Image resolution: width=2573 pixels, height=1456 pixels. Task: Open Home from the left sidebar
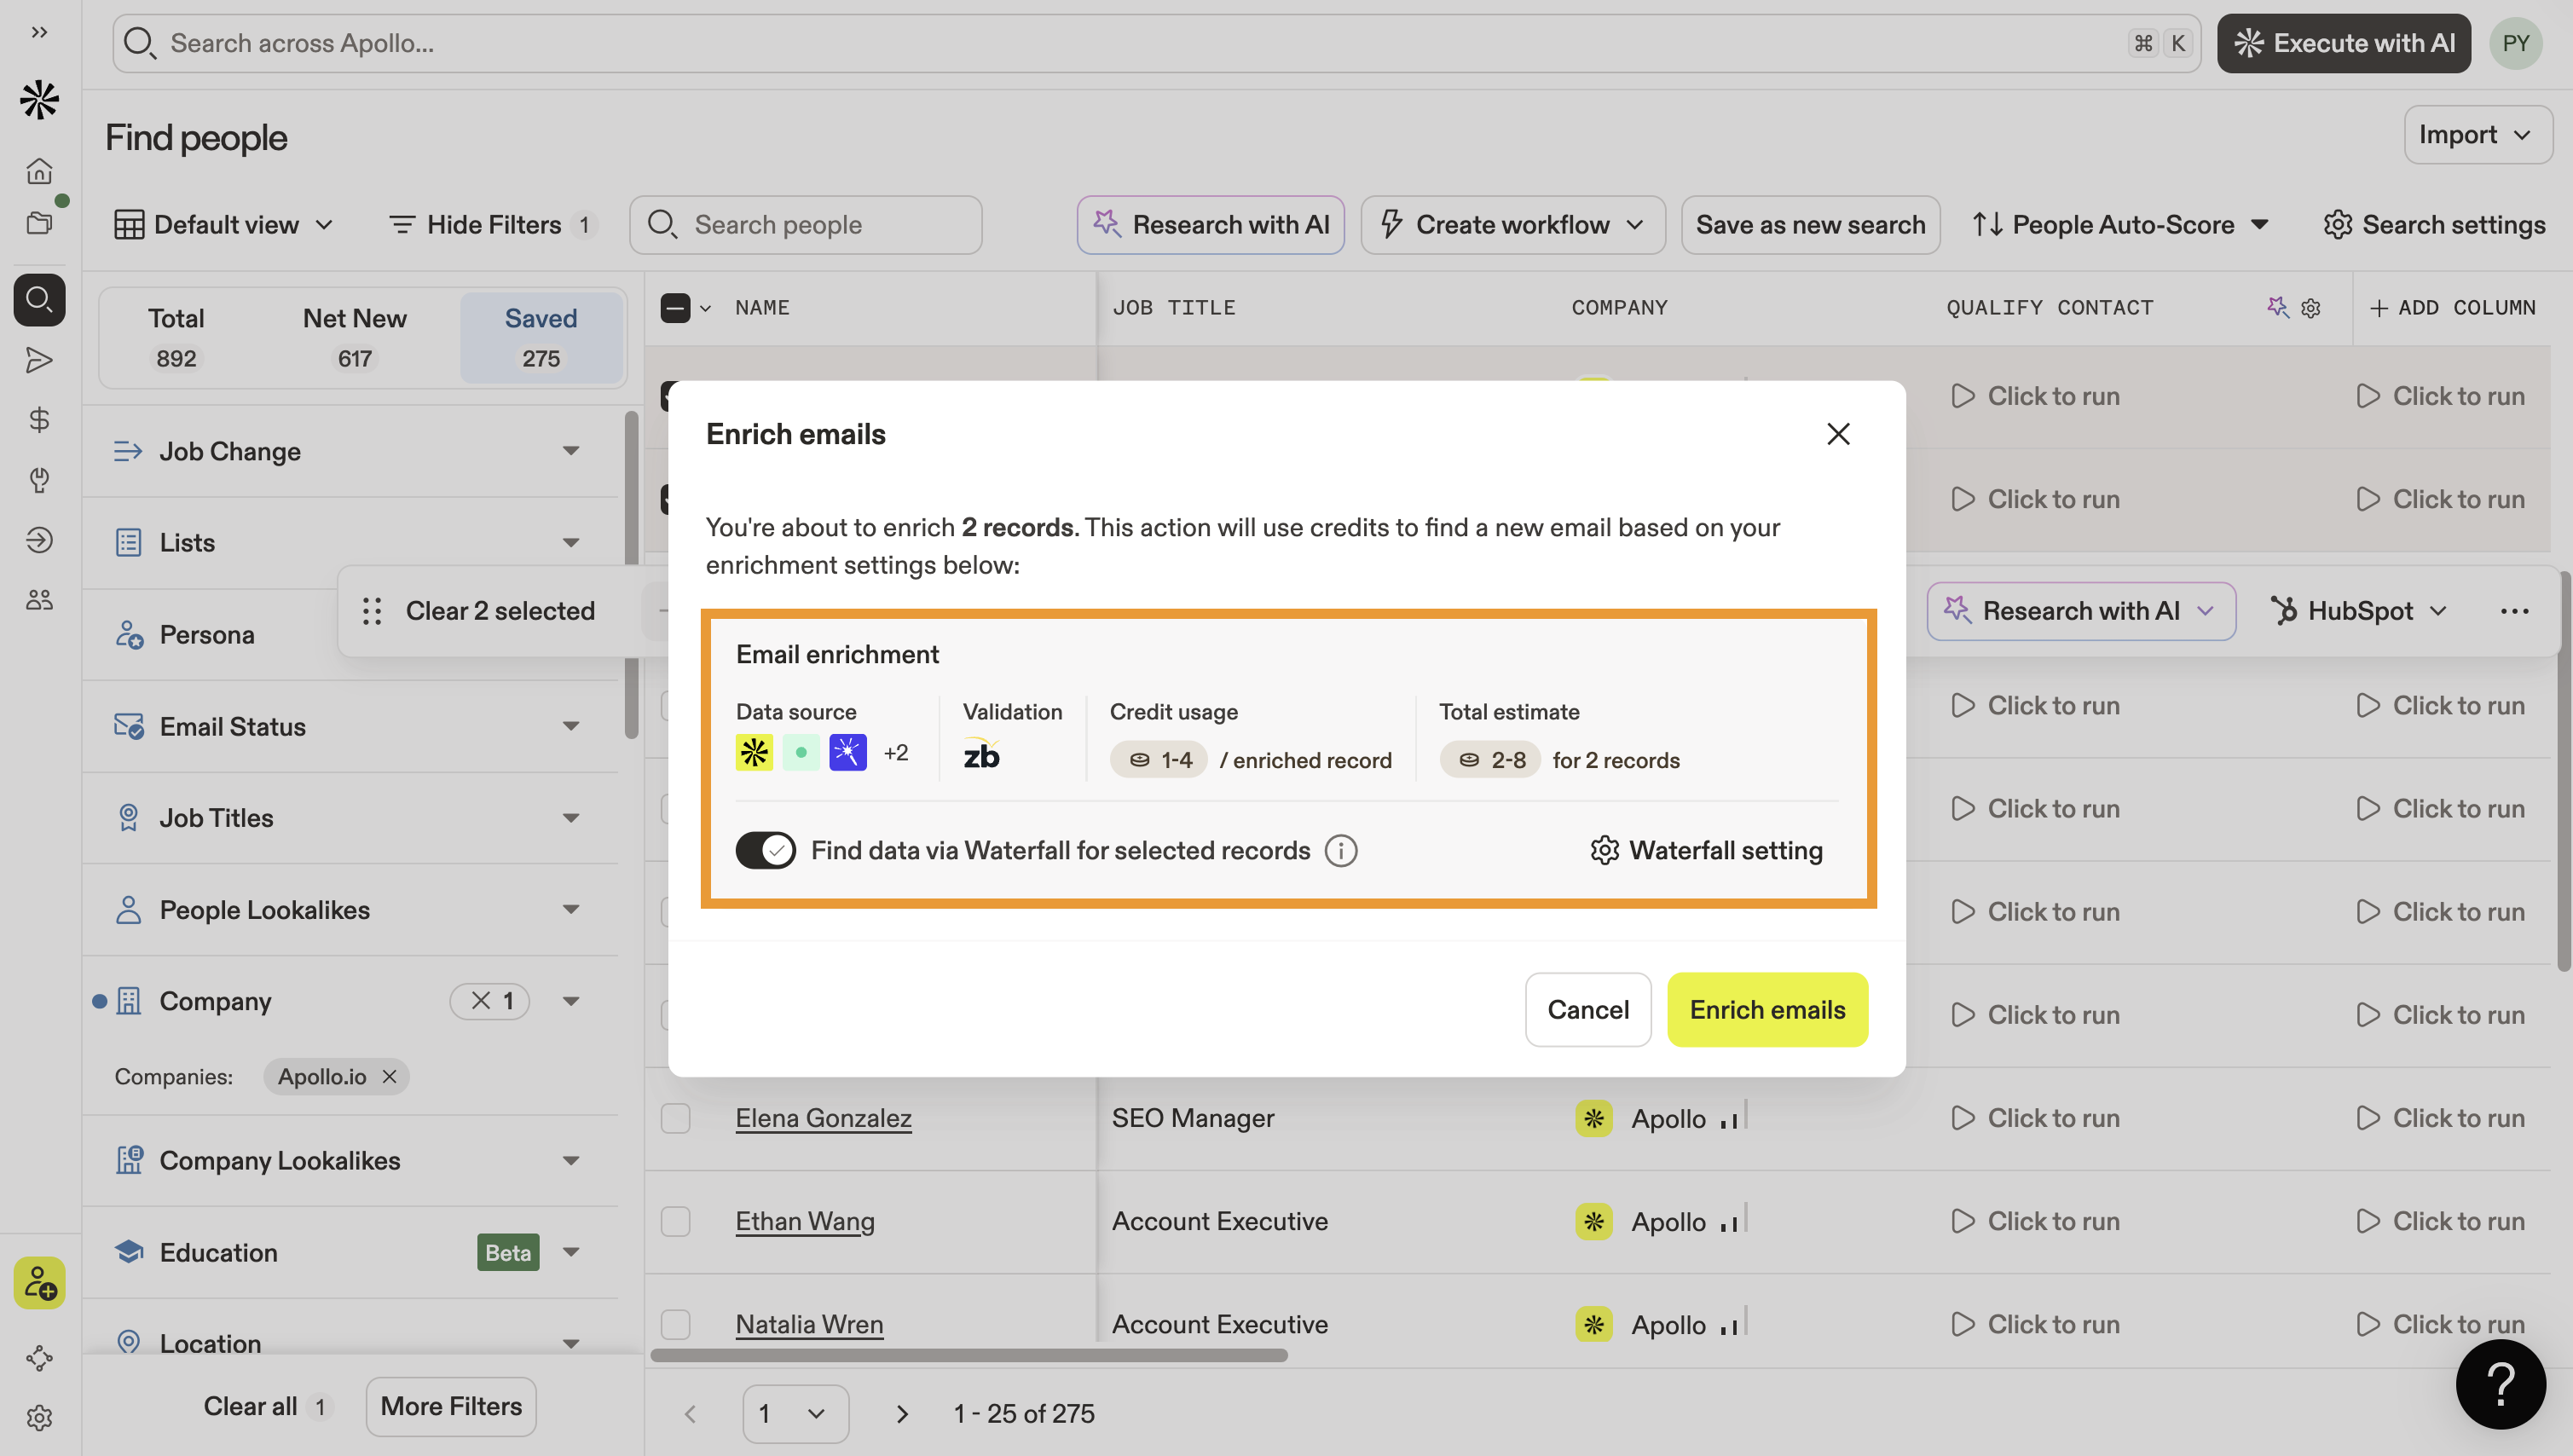(x=39, y=171)
